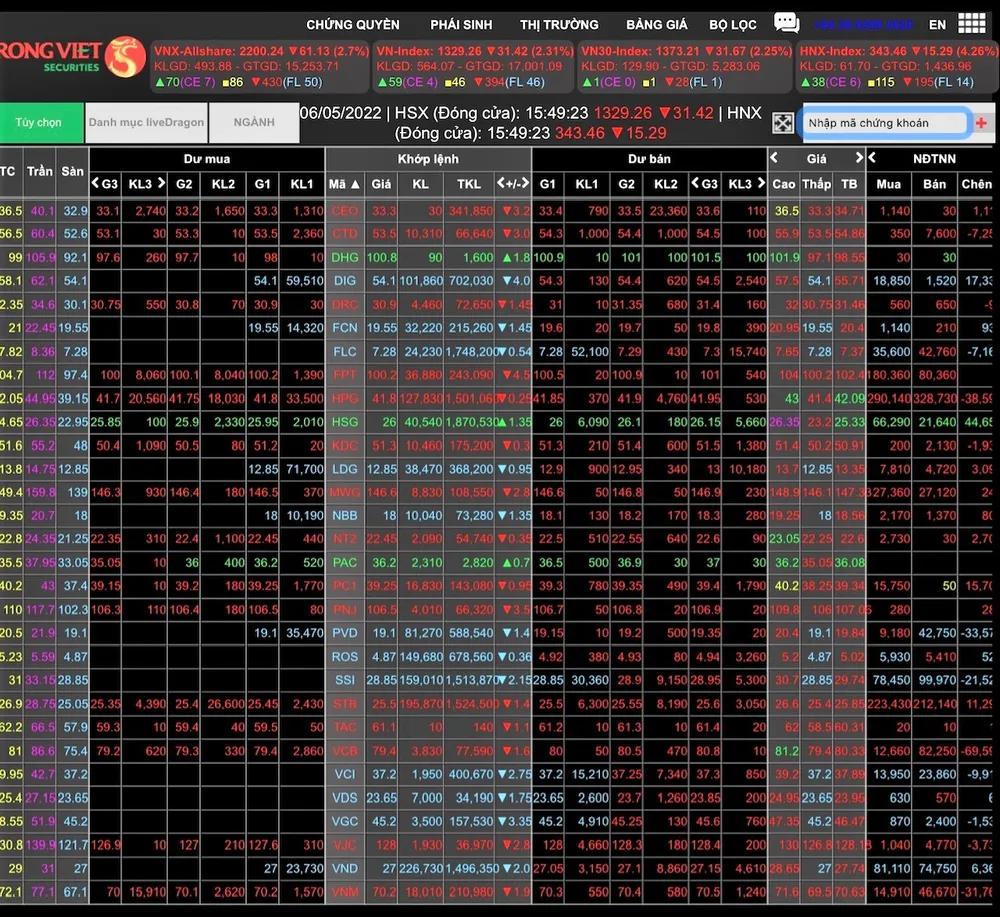Open the THỊ TRƯỜNG menu
Viewport: 1000px width, 917px height.
pos(559,24)
